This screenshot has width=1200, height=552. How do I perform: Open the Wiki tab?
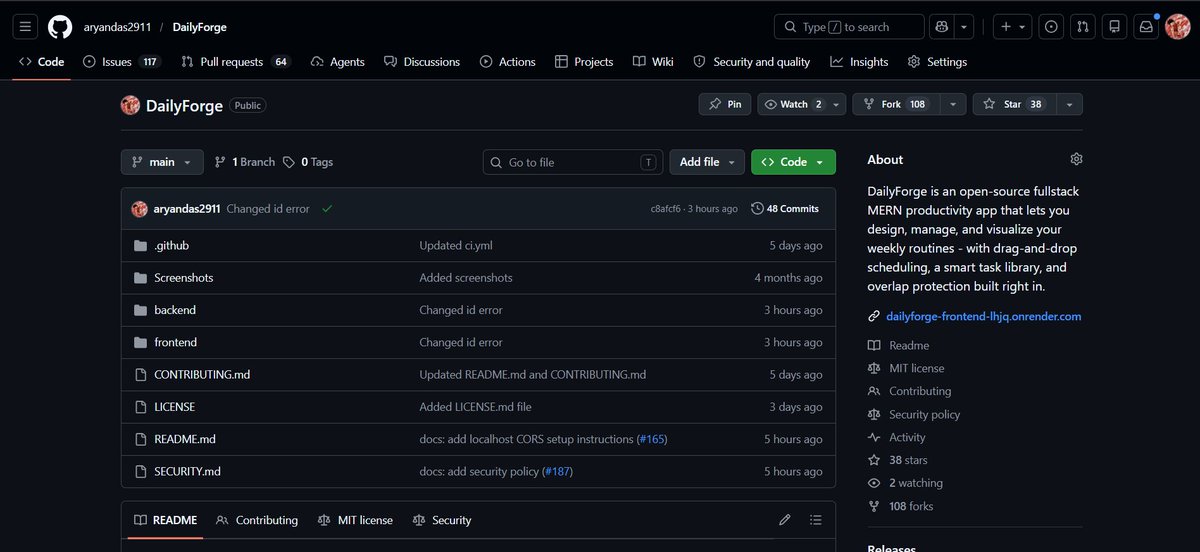click(x=653, y=62)
